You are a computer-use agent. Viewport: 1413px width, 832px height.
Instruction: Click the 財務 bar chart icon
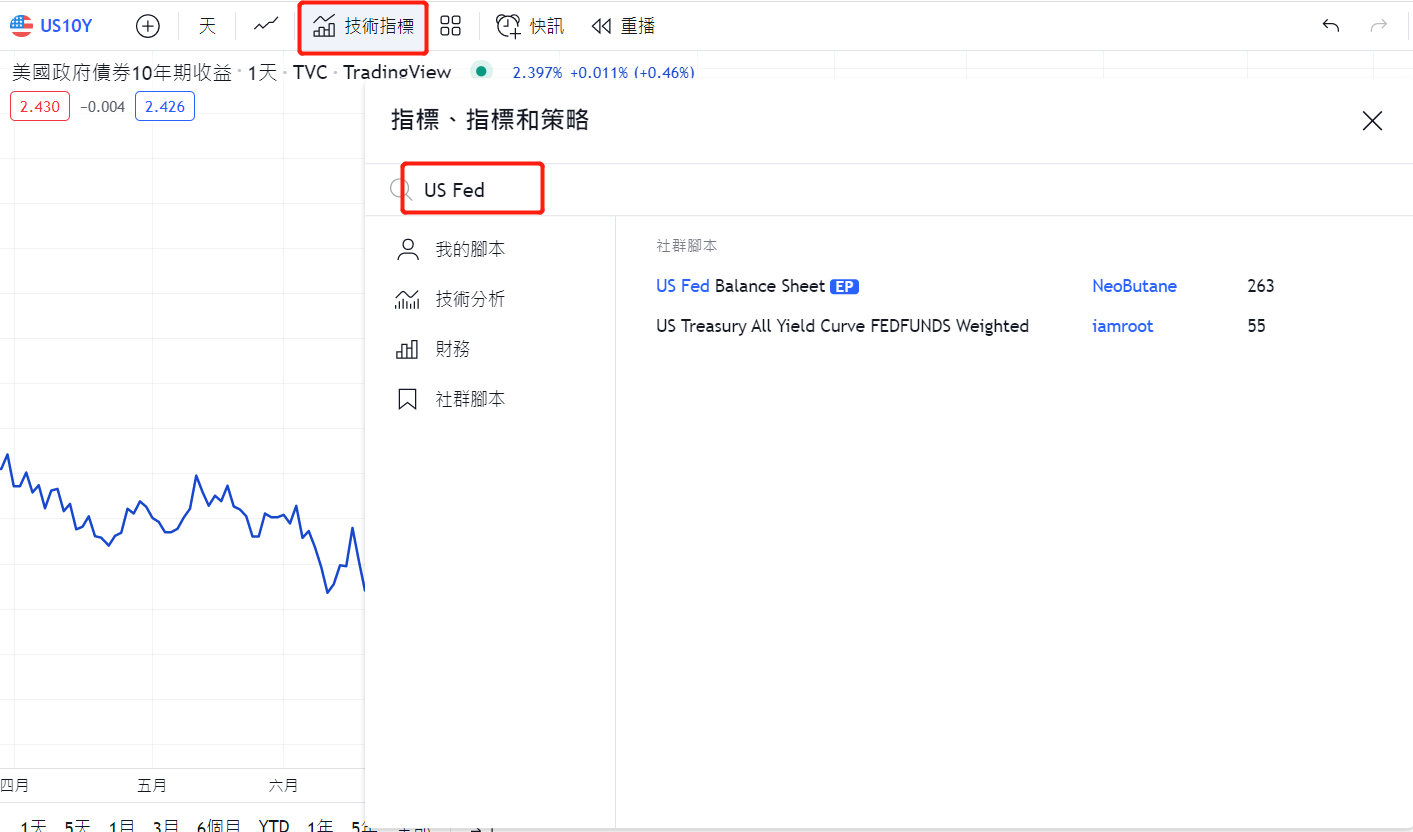[408, 349]
